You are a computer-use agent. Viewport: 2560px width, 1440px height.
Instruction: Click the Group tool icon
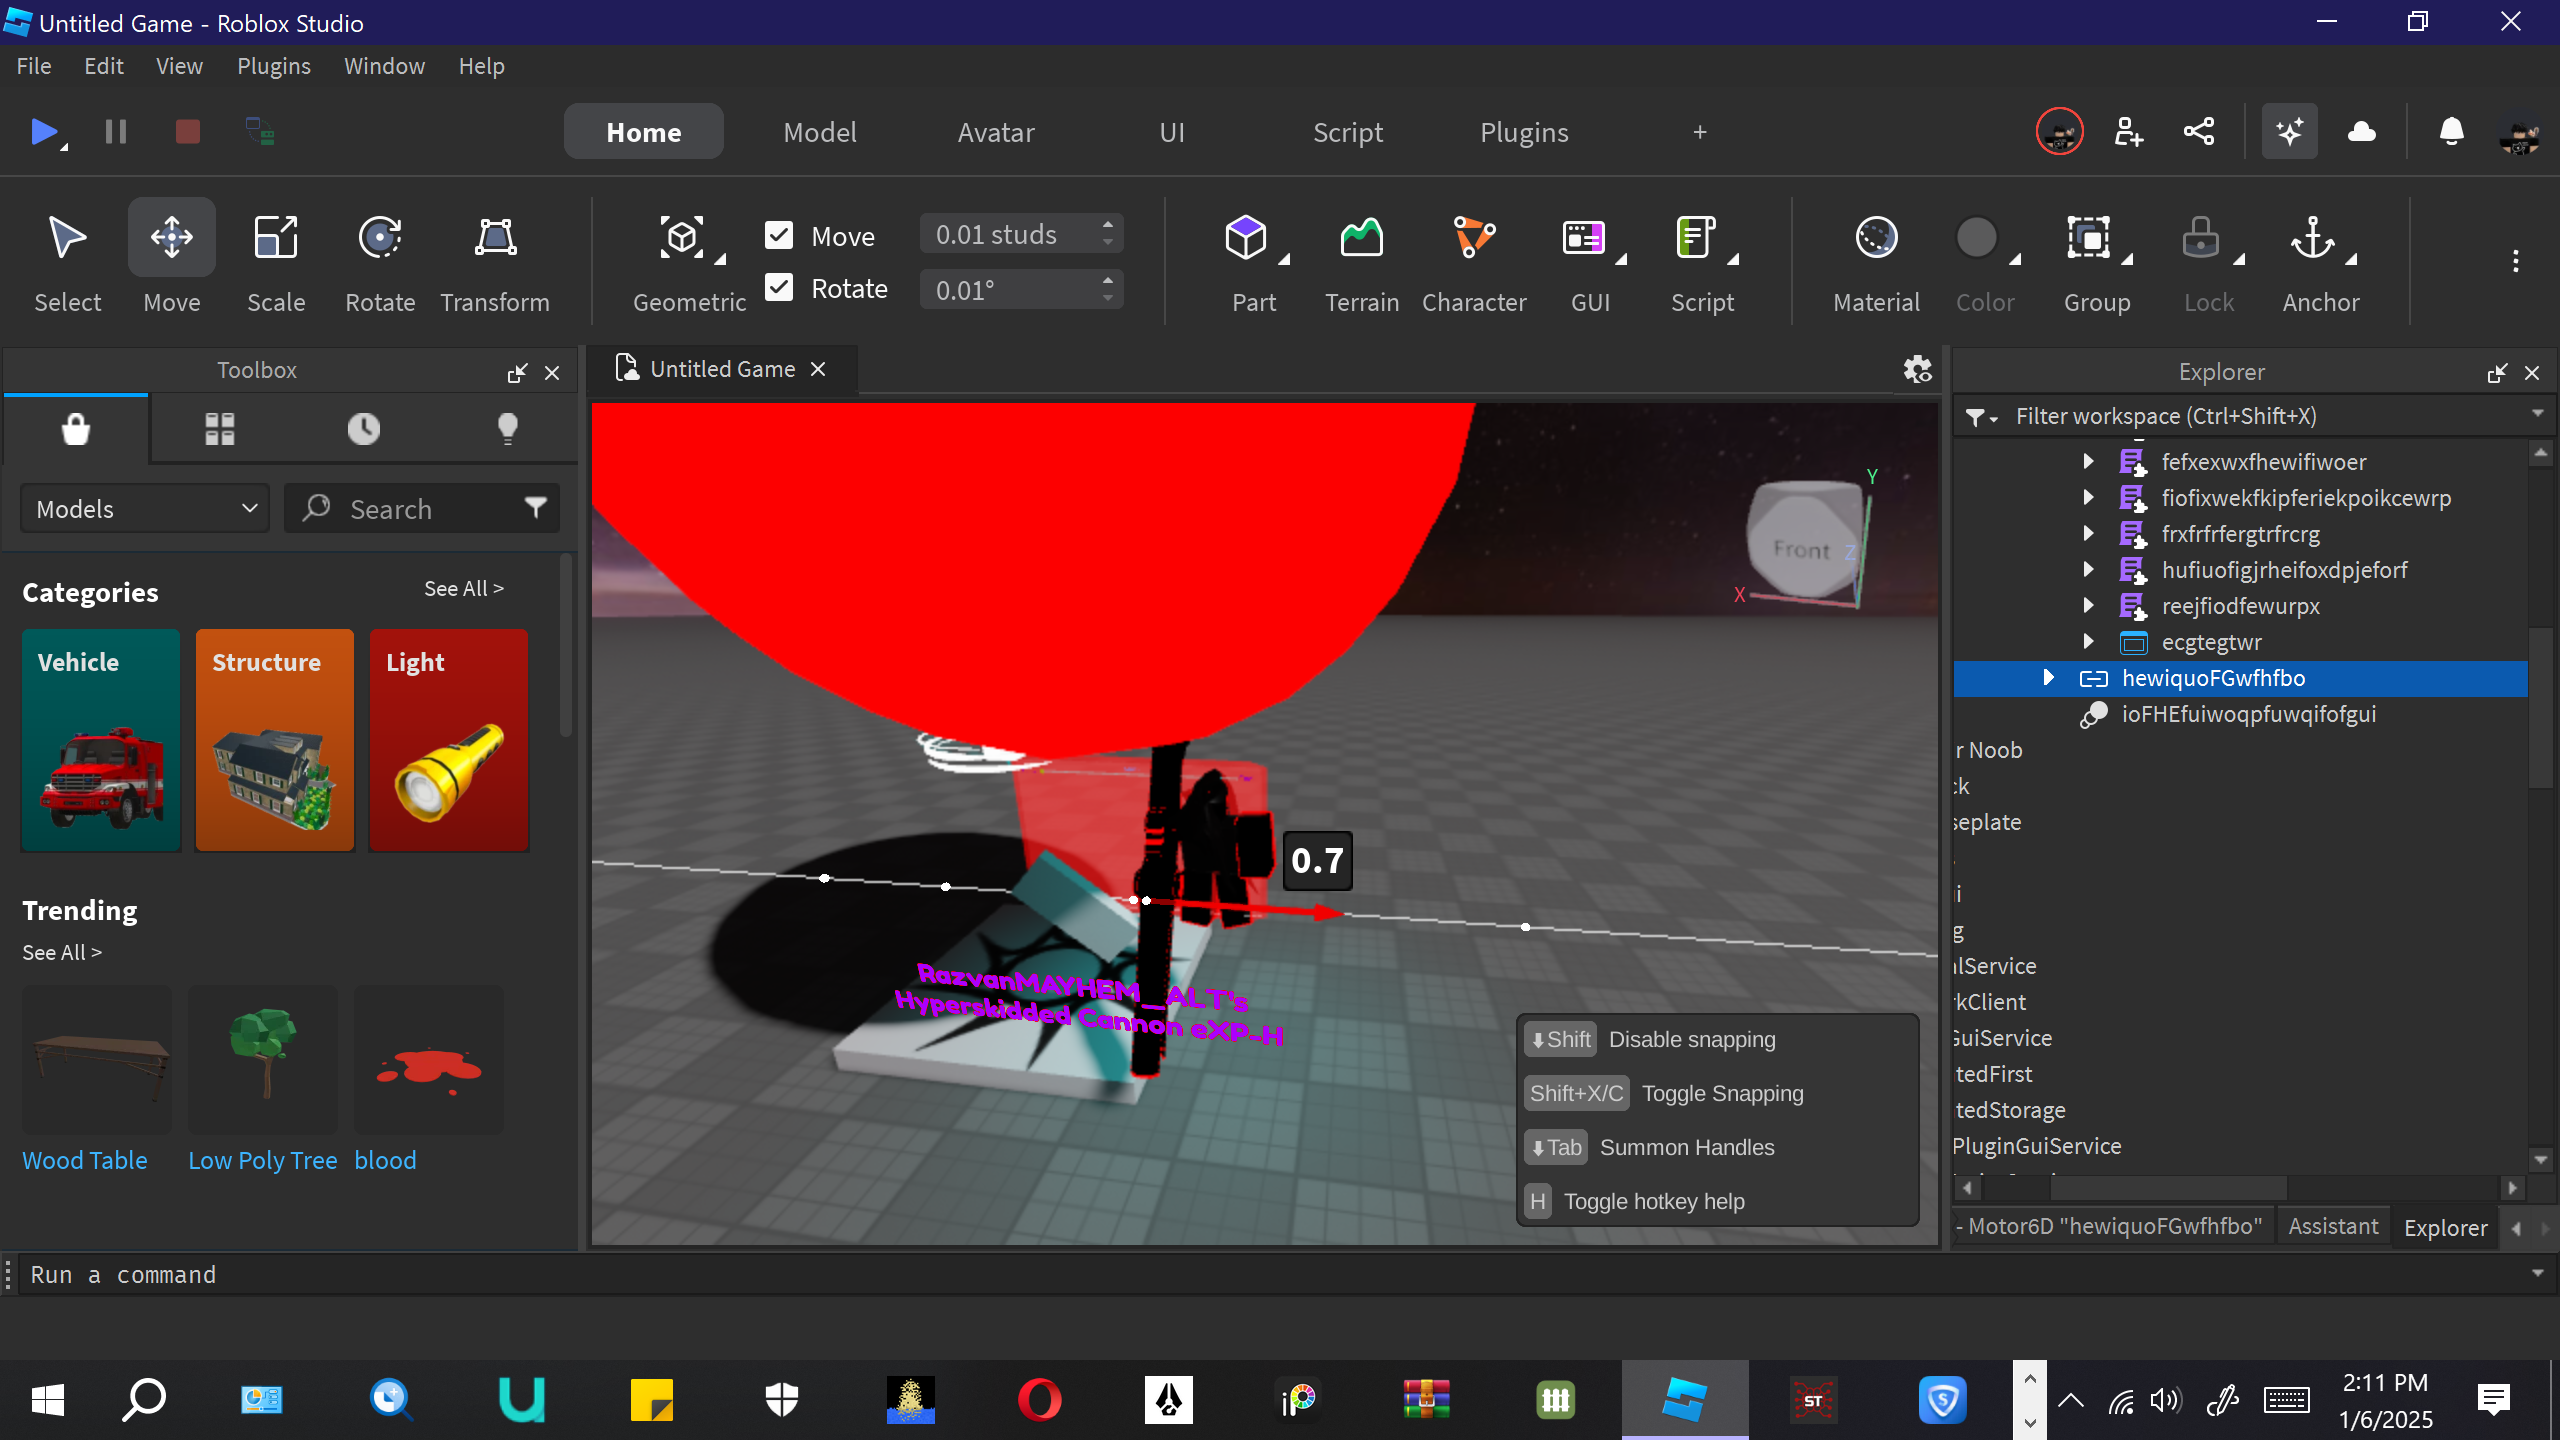coord(2088,240)
